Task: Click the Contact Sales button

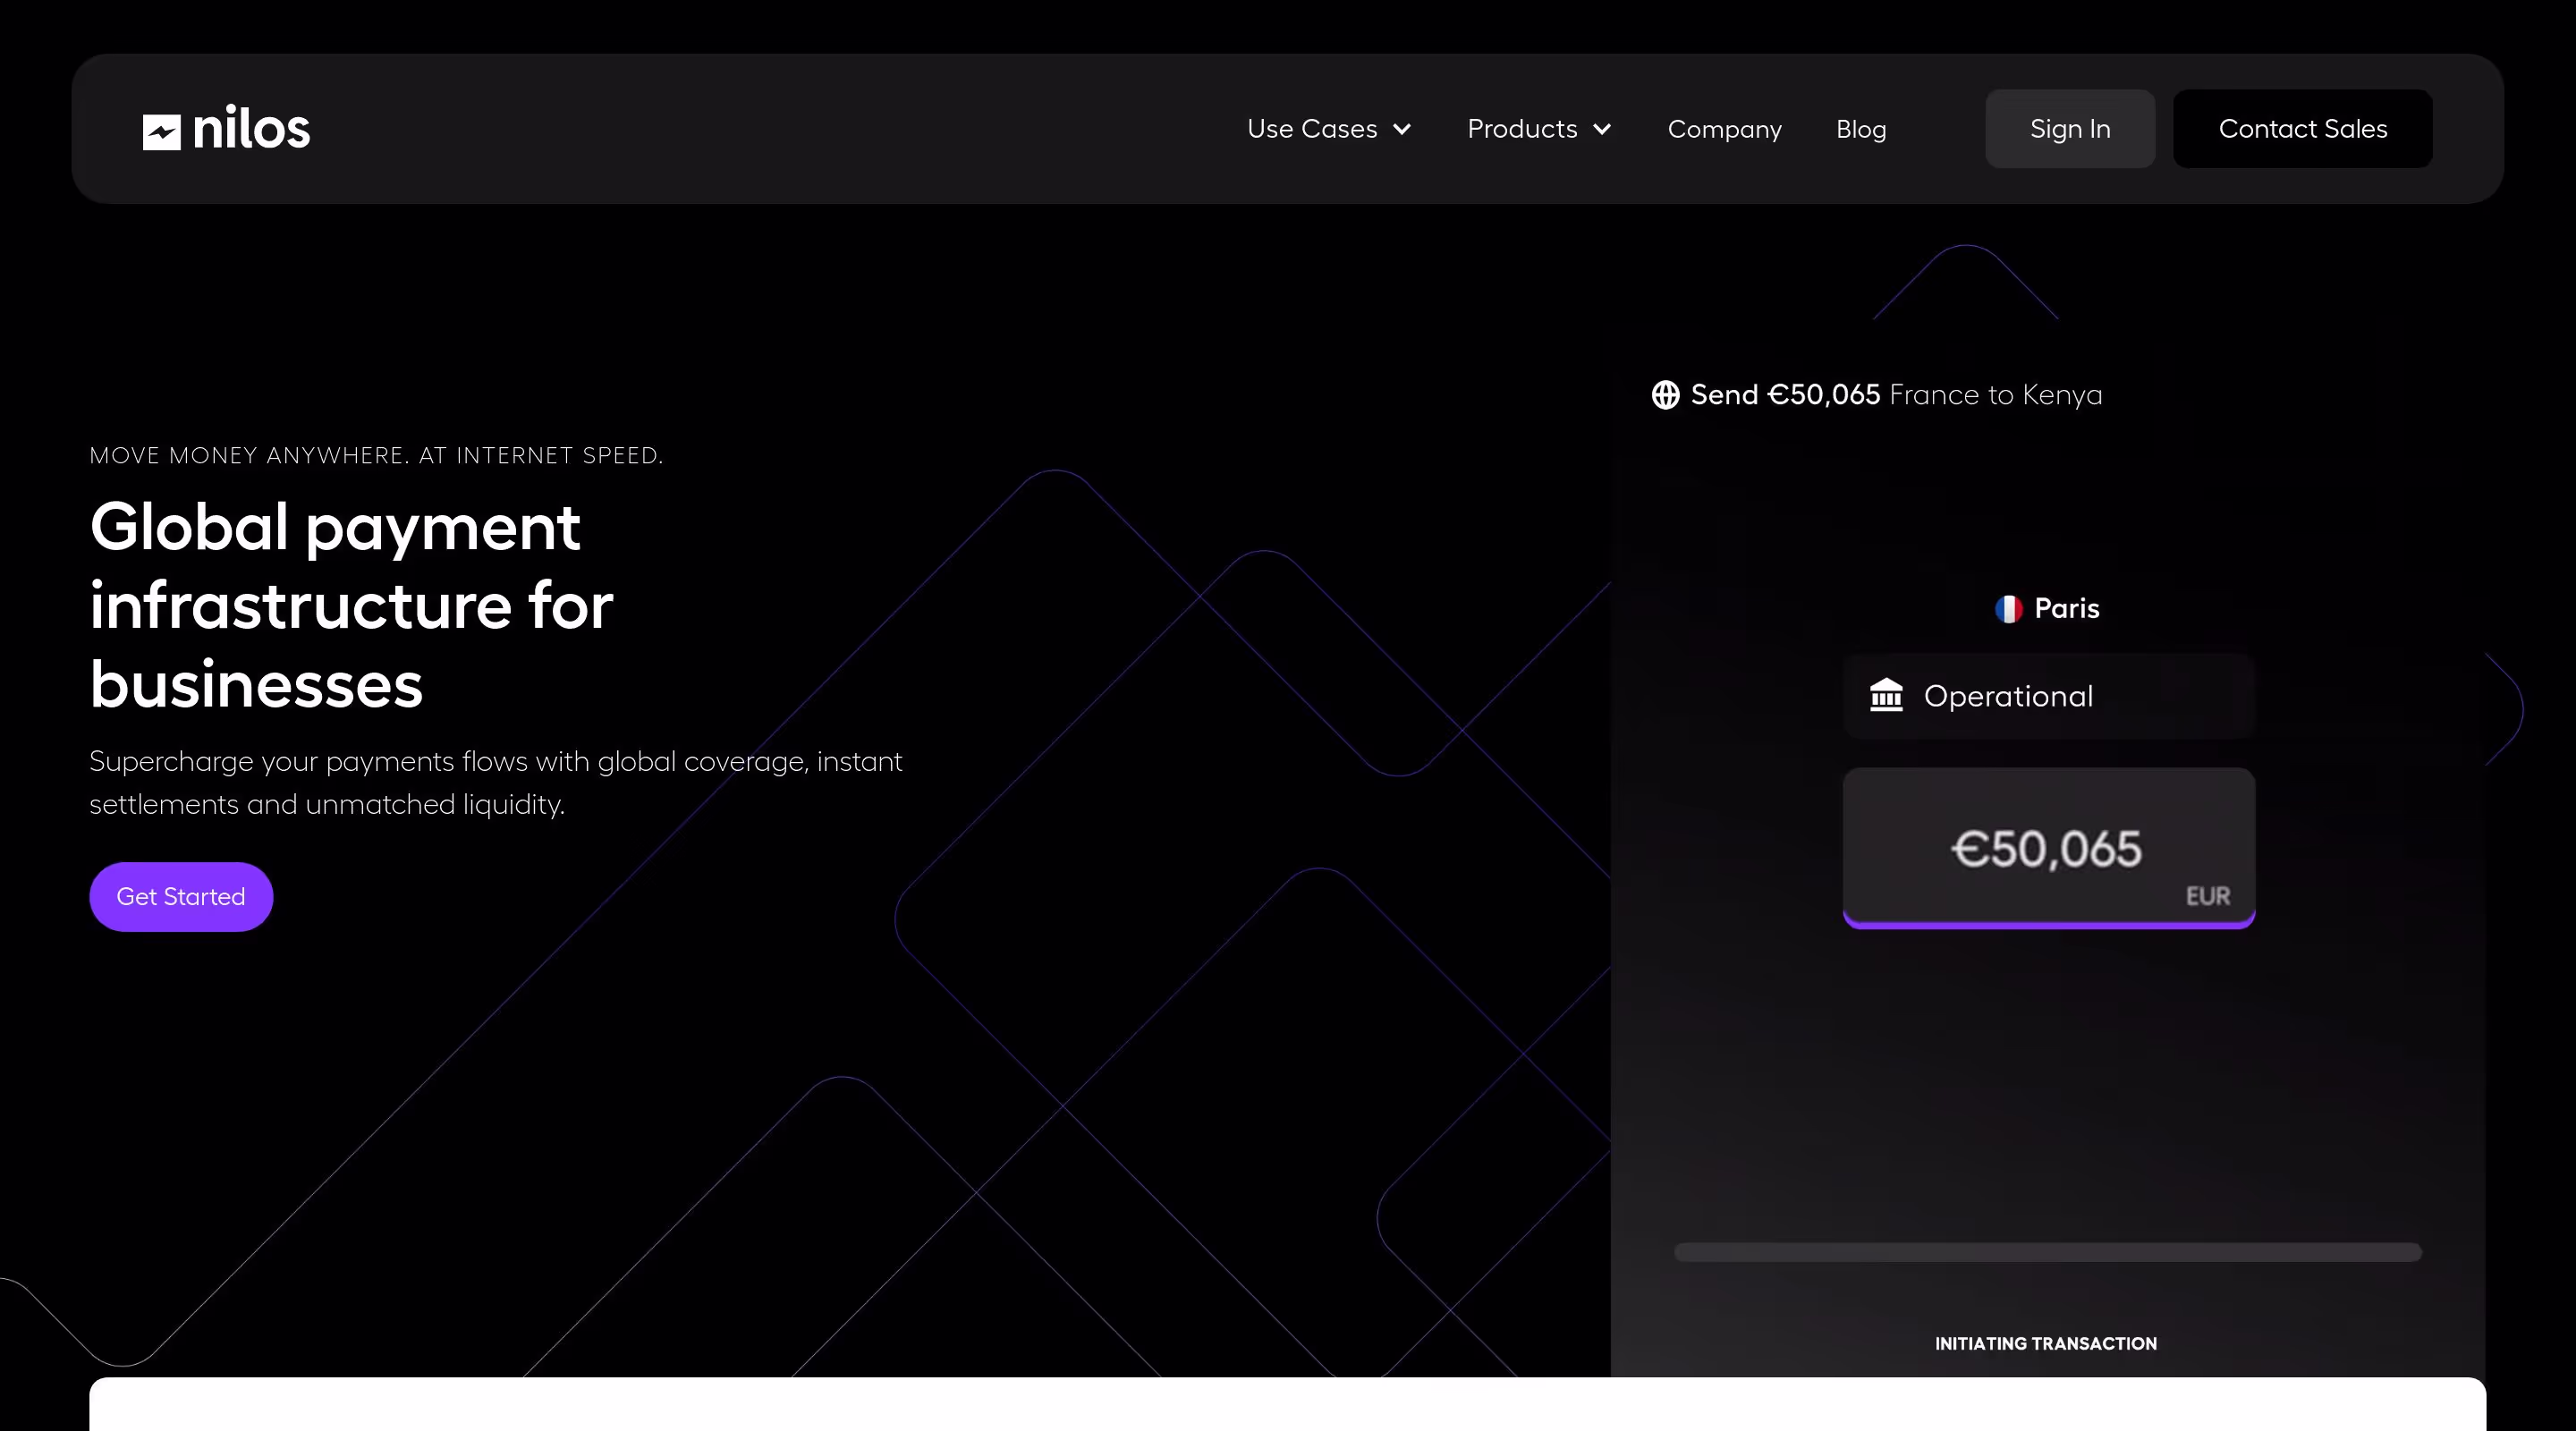Action: [x=2302, y=129]
